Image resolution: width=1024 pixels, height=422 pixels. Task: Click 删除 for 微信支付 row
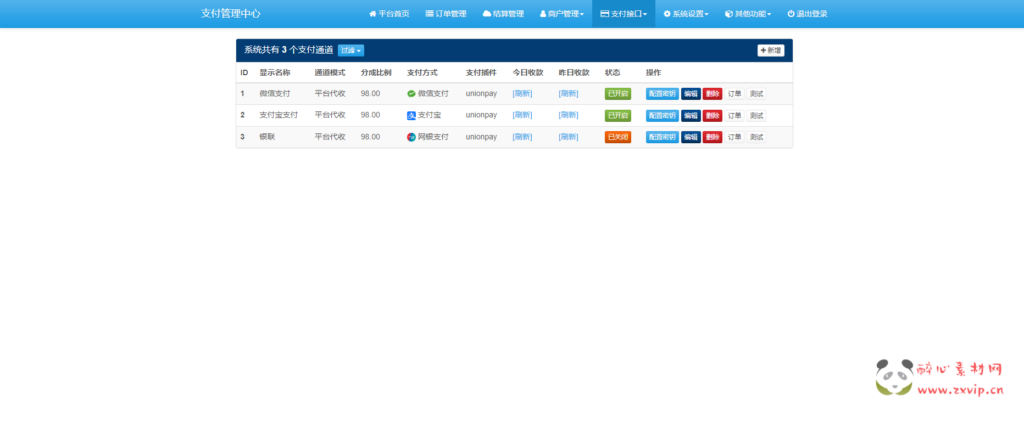[x=712, y=93]
